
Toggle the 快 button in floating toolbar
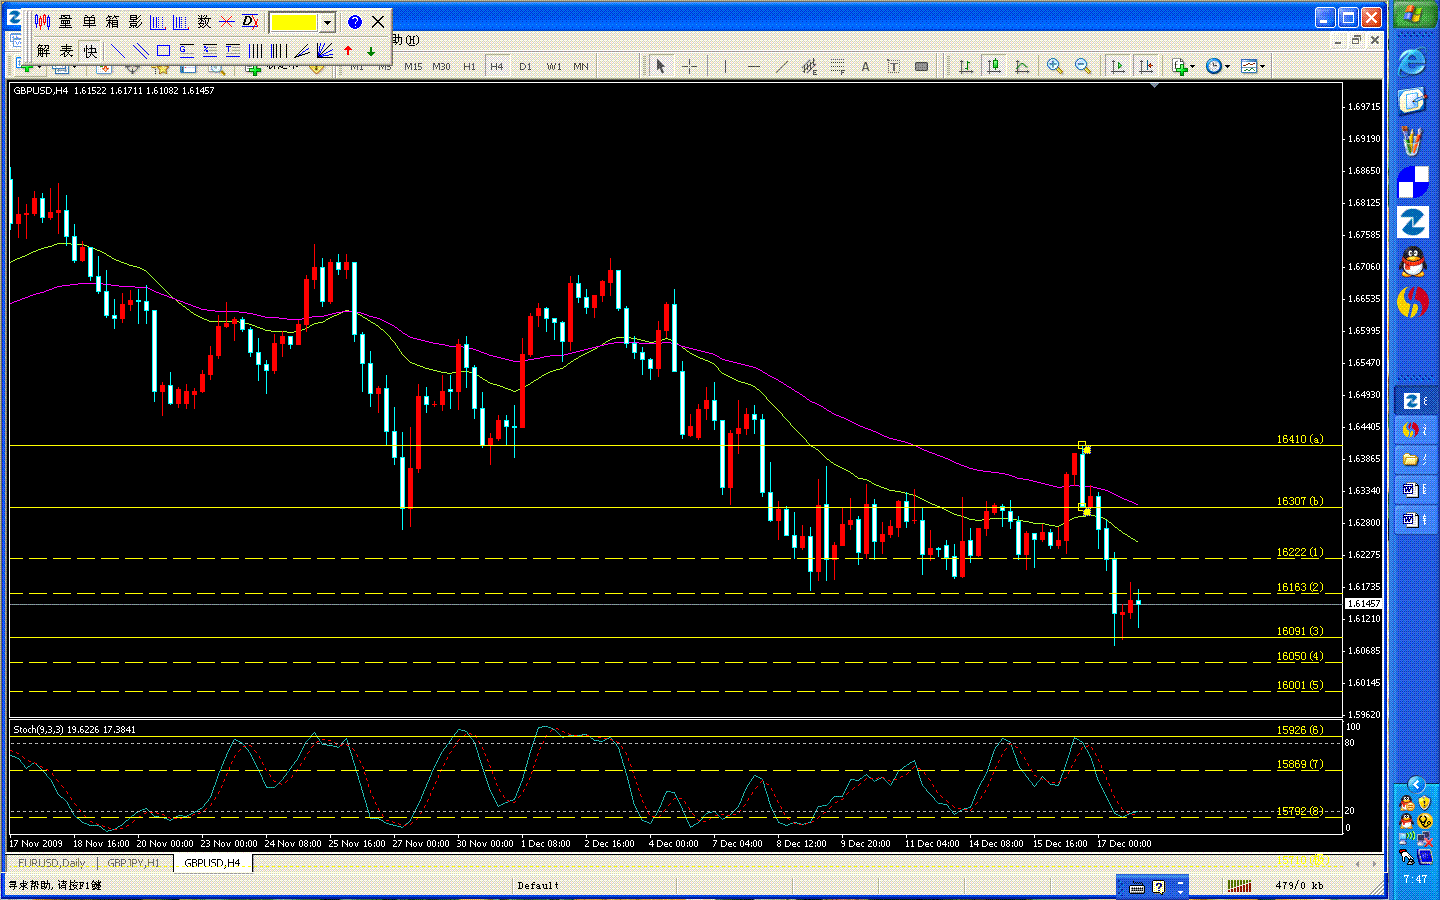pos(90,51)
